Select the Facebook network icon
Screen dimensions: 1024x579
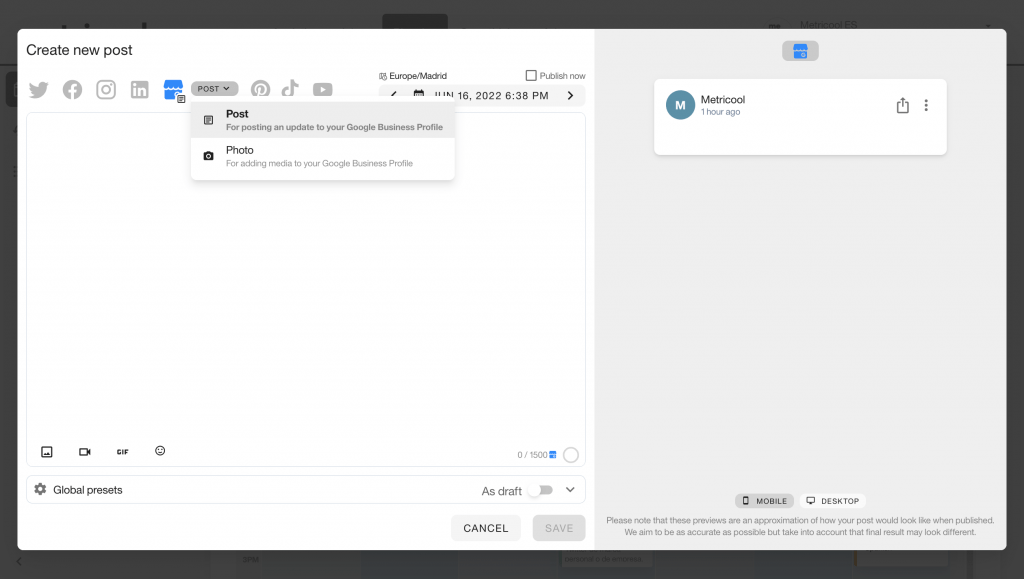[72, 89]
